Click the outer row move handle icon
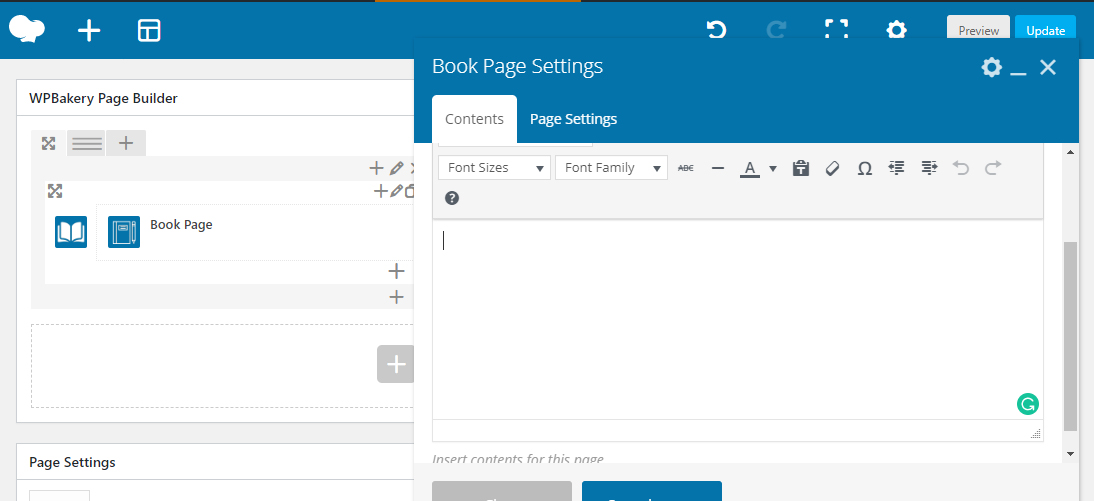This screenshot has width=1094, height=501. coord(48,143)
